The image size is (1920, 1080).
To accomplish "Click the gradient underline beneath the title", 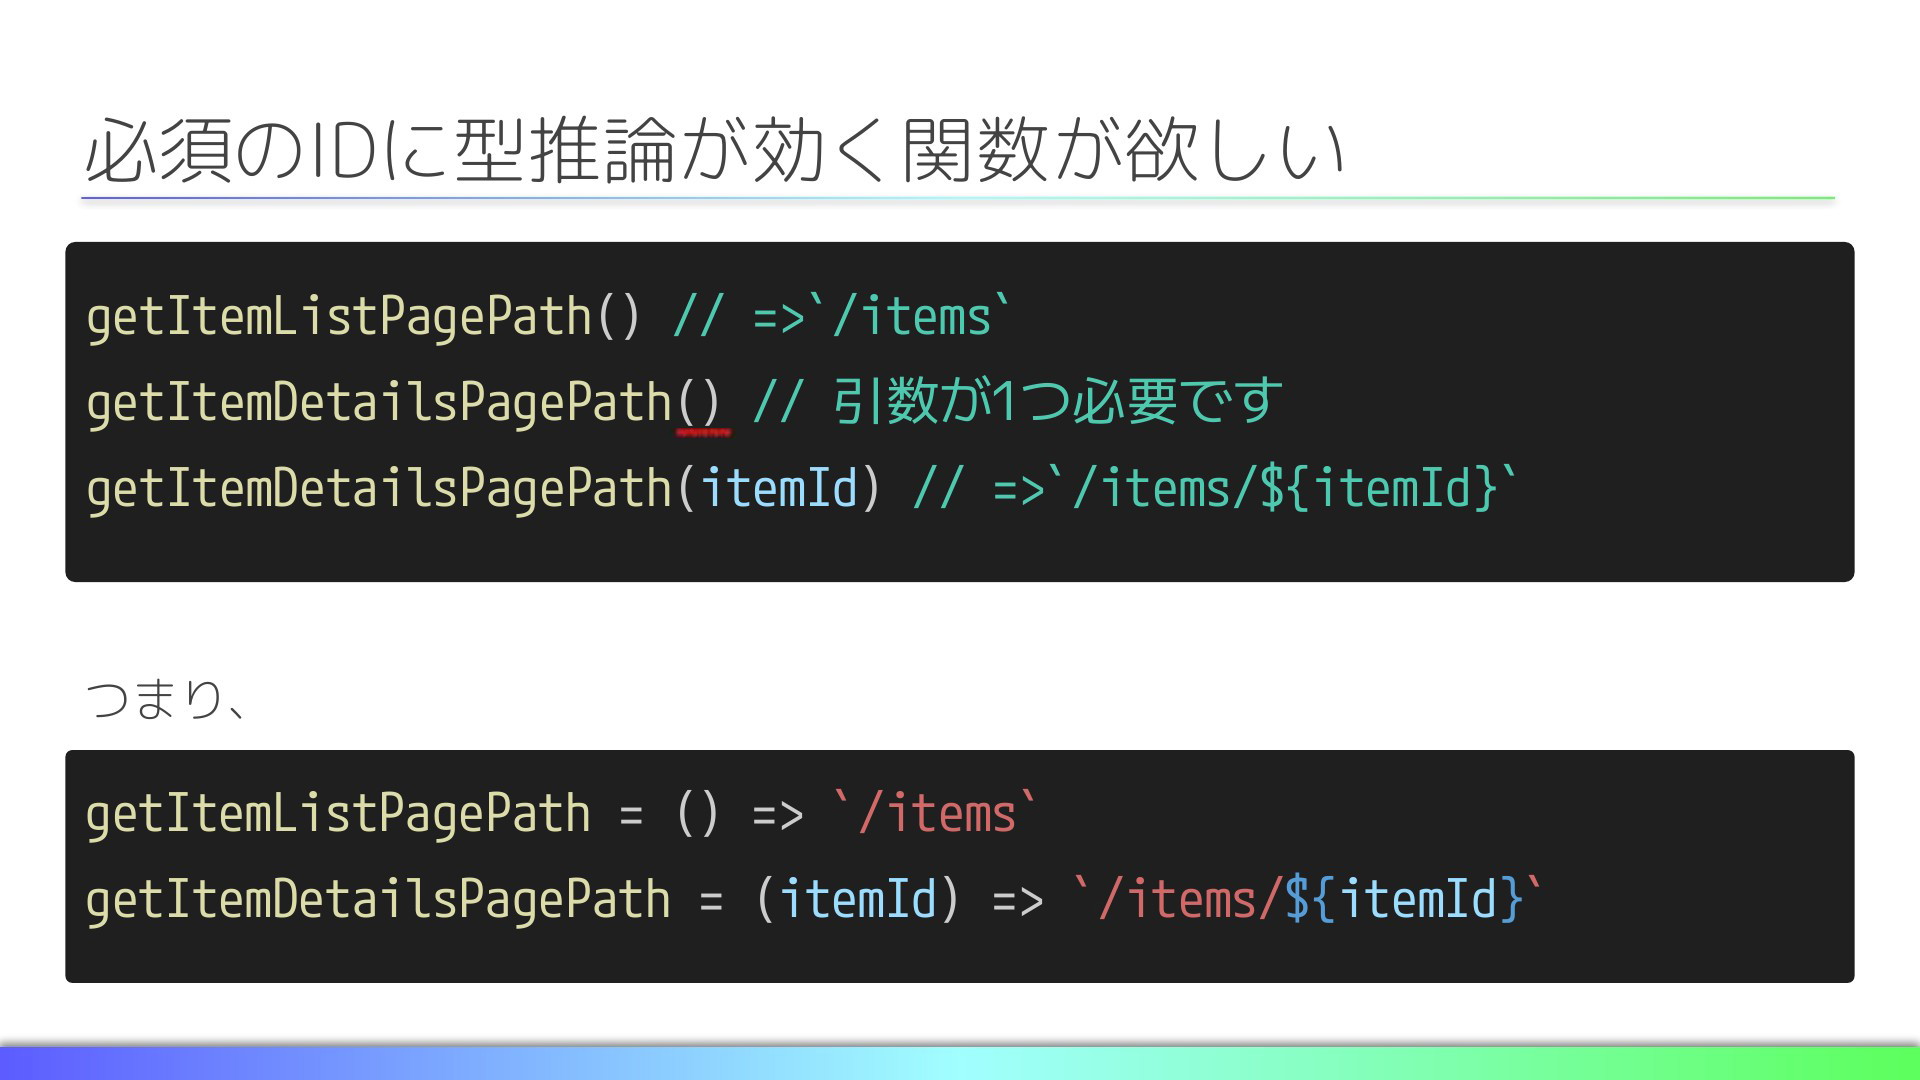I will 958,198.
